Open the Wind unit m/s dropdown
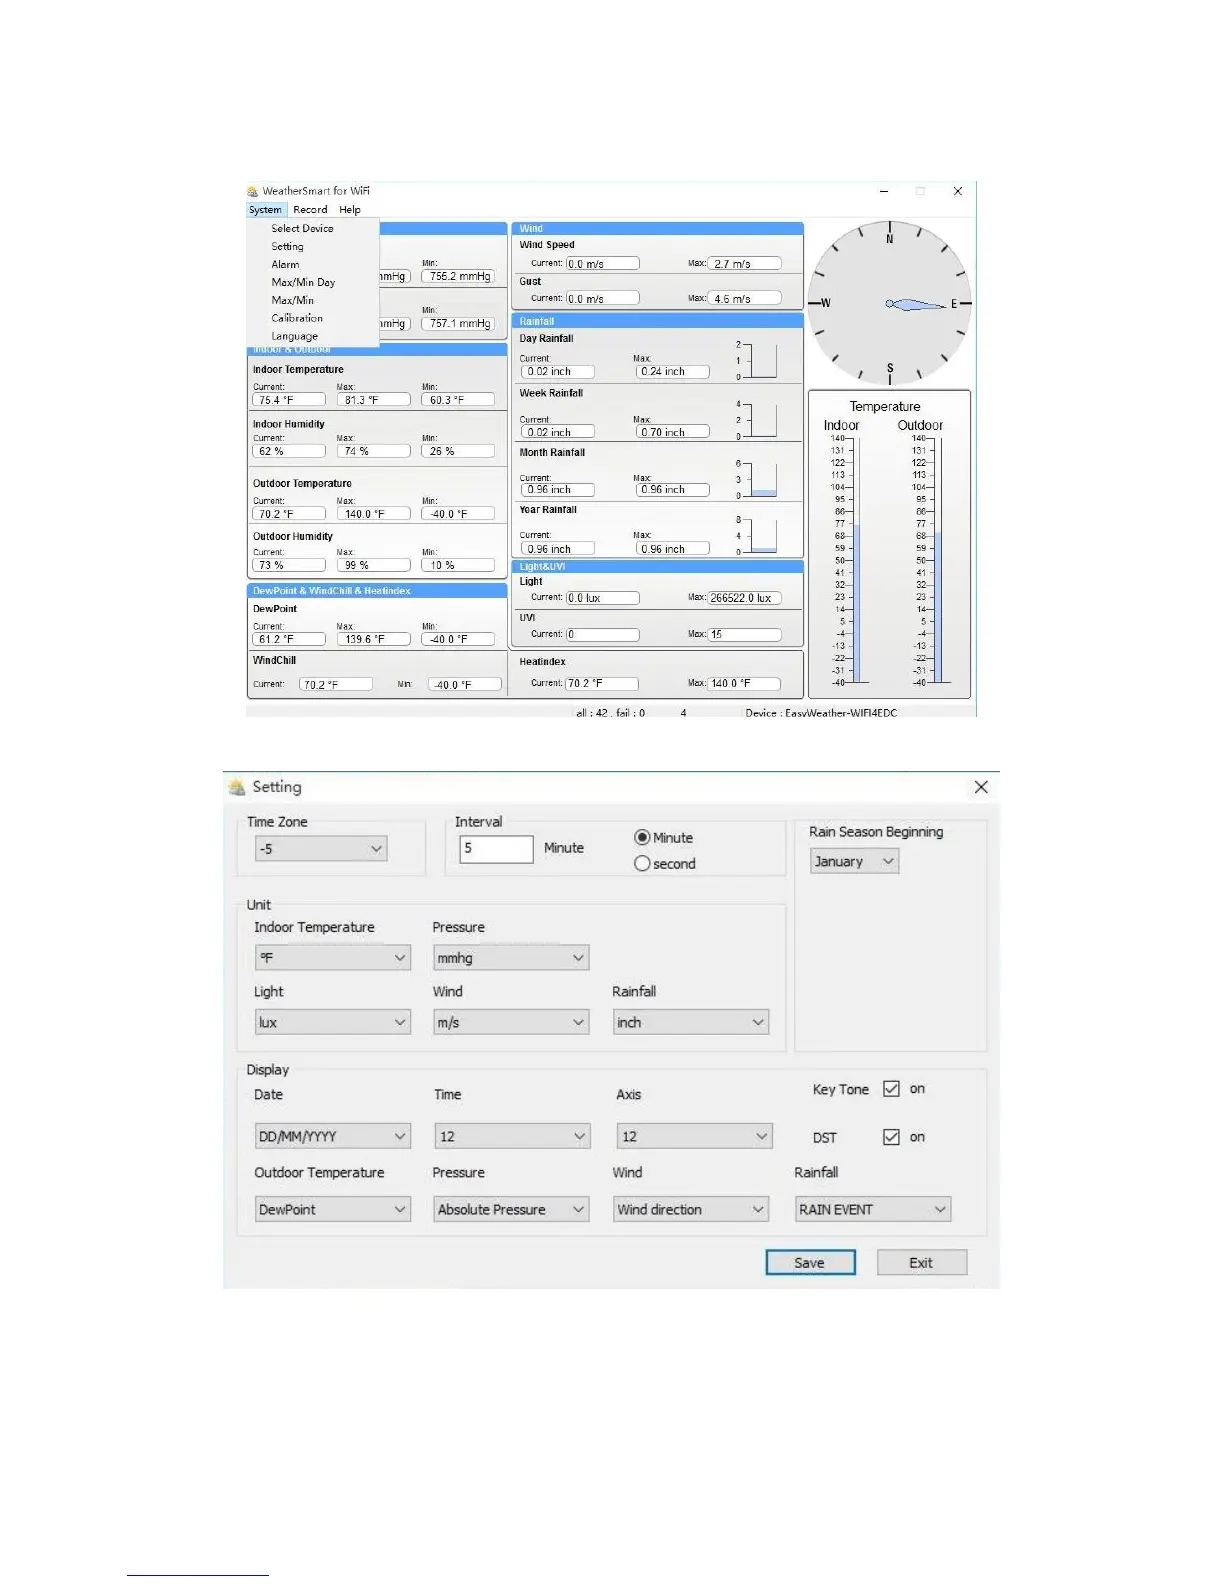The width and height of the screenshot is (1224, 1584). (511, 1022)
